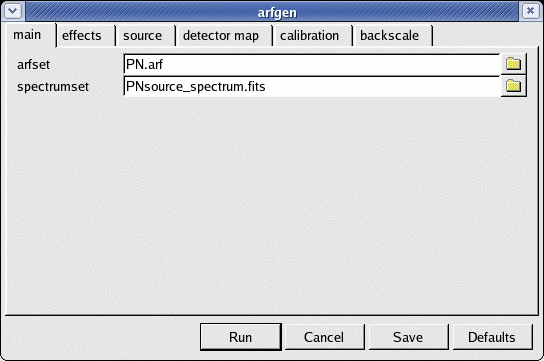Open the window menu arrow in title bar
The image size is (544, 361).
coord(13,11)
